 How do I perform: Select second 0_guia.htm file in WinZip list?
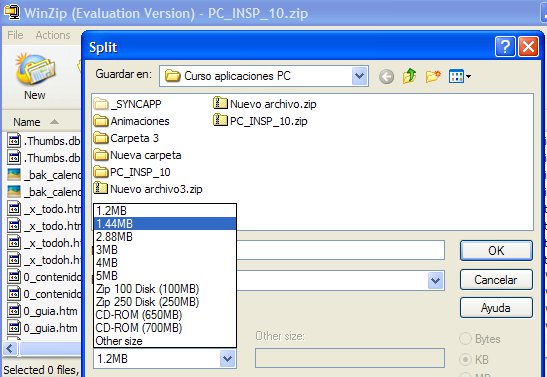(42, 328)
